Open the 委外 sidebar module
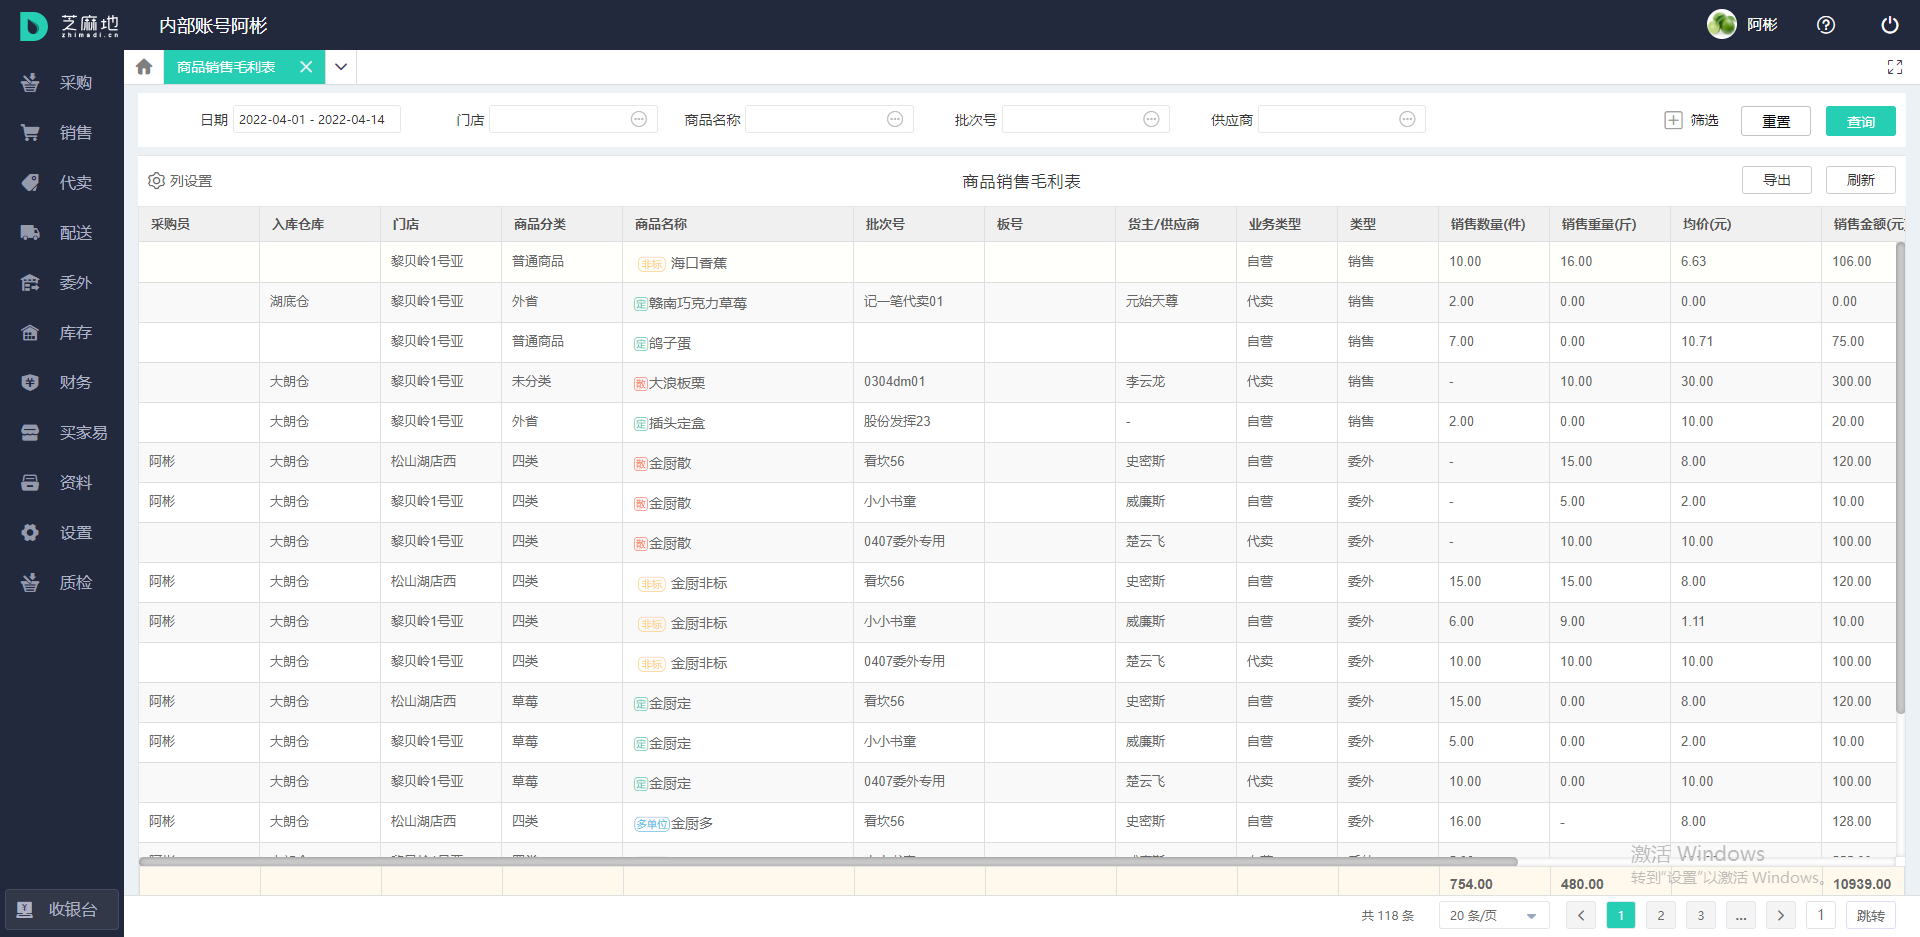1920x937 pixels. point(62,283)
